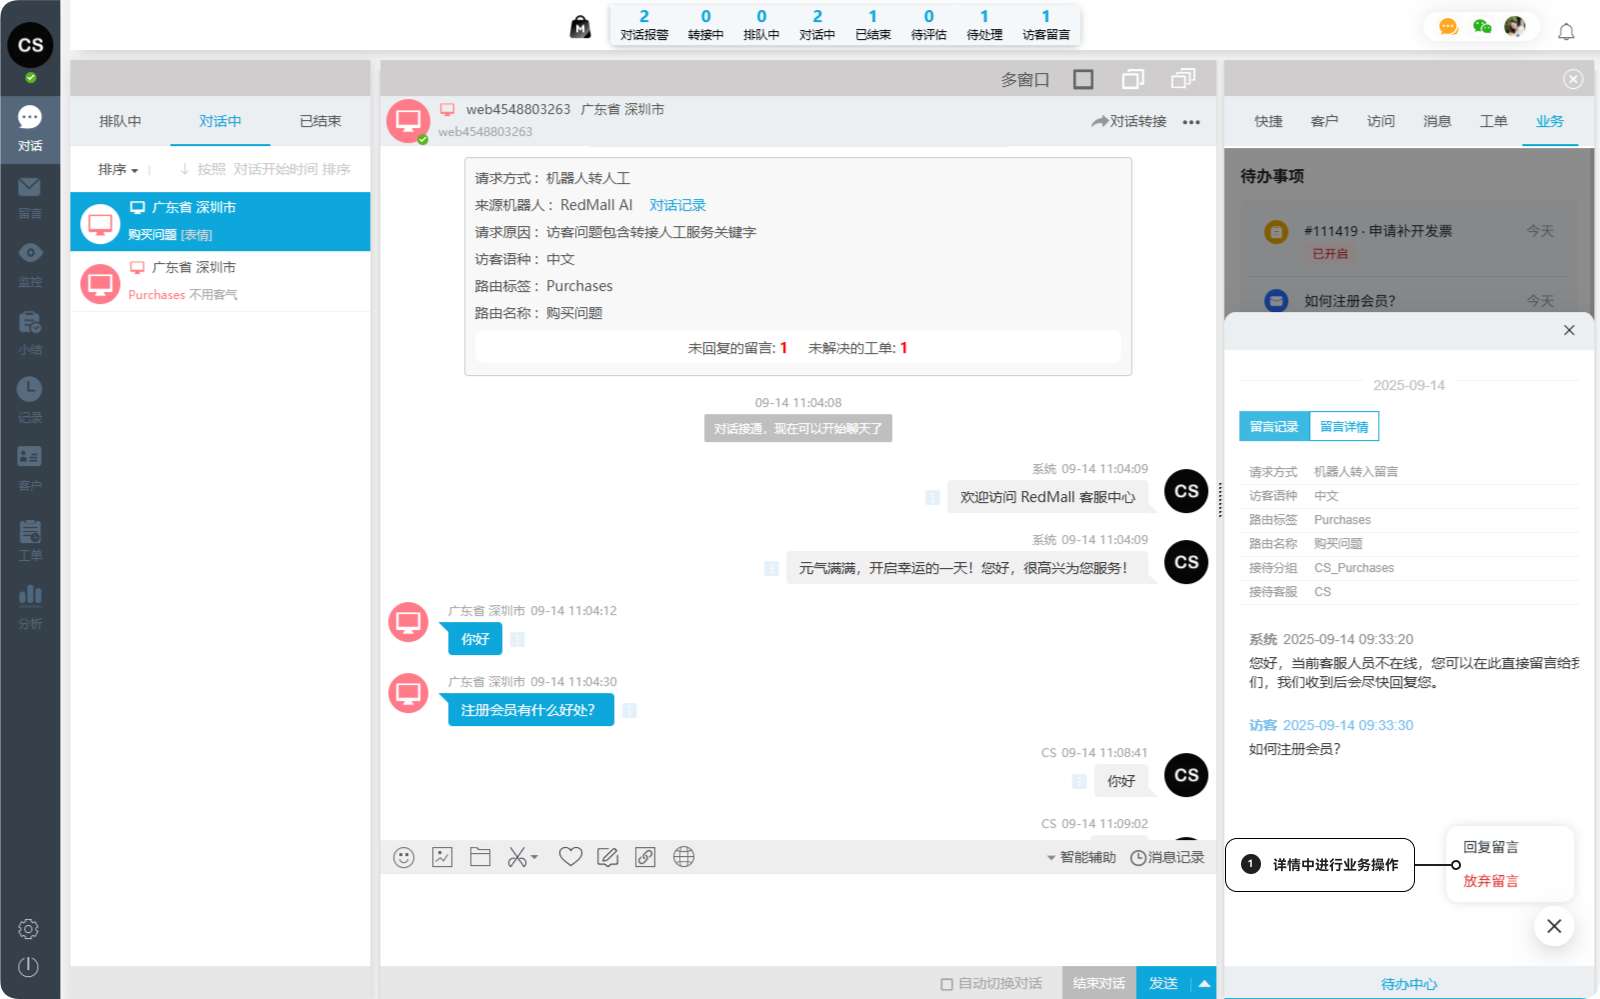Select the 留言记录 toggle tab
Screen dimensions: 1600x999
point(1274,427)
